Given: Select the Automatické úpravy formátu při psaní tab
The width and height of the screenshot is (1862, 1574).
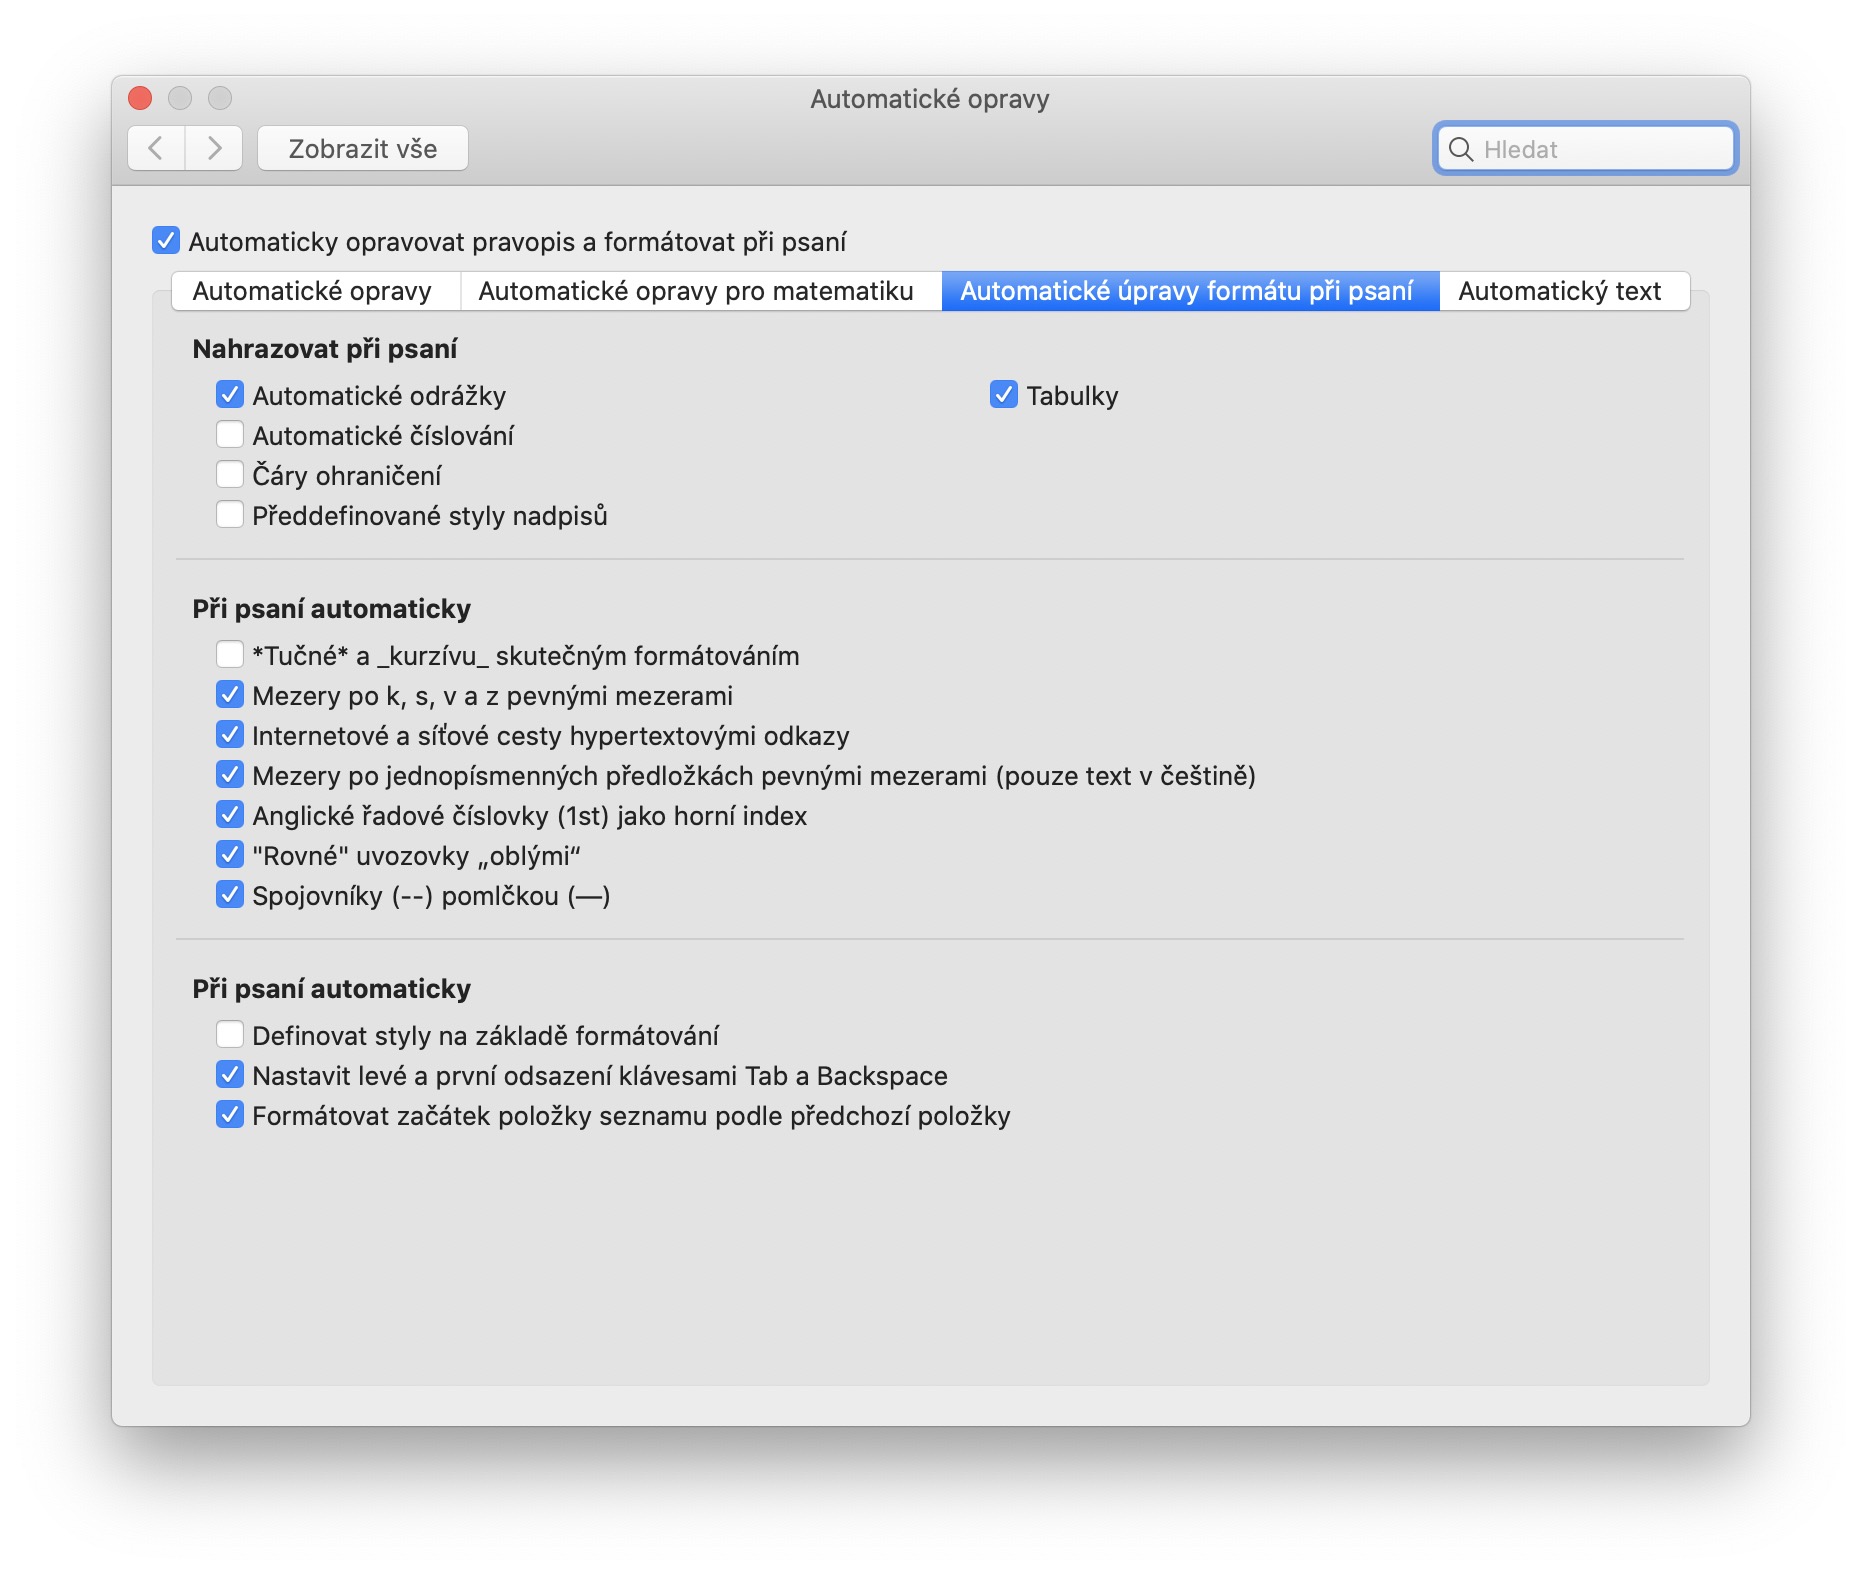Looking at the screenshot, I should [1187, 291].
